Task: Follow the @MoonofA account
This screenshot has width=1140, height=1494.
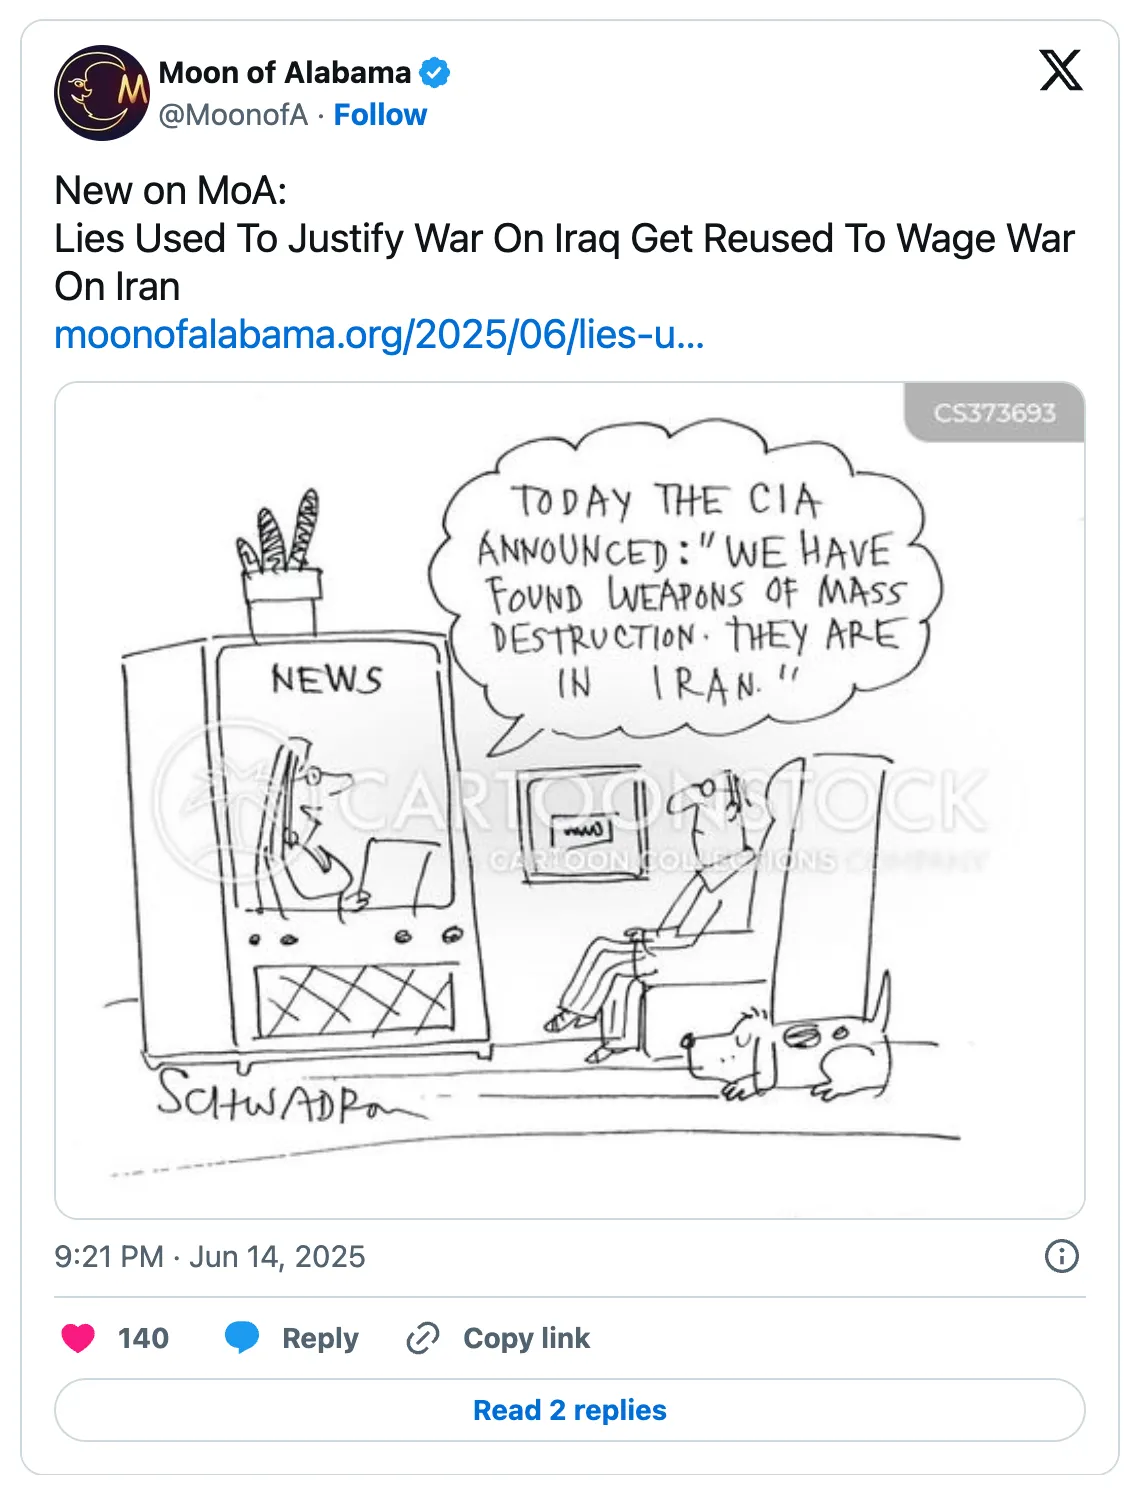Action: [x=380, y=115]
